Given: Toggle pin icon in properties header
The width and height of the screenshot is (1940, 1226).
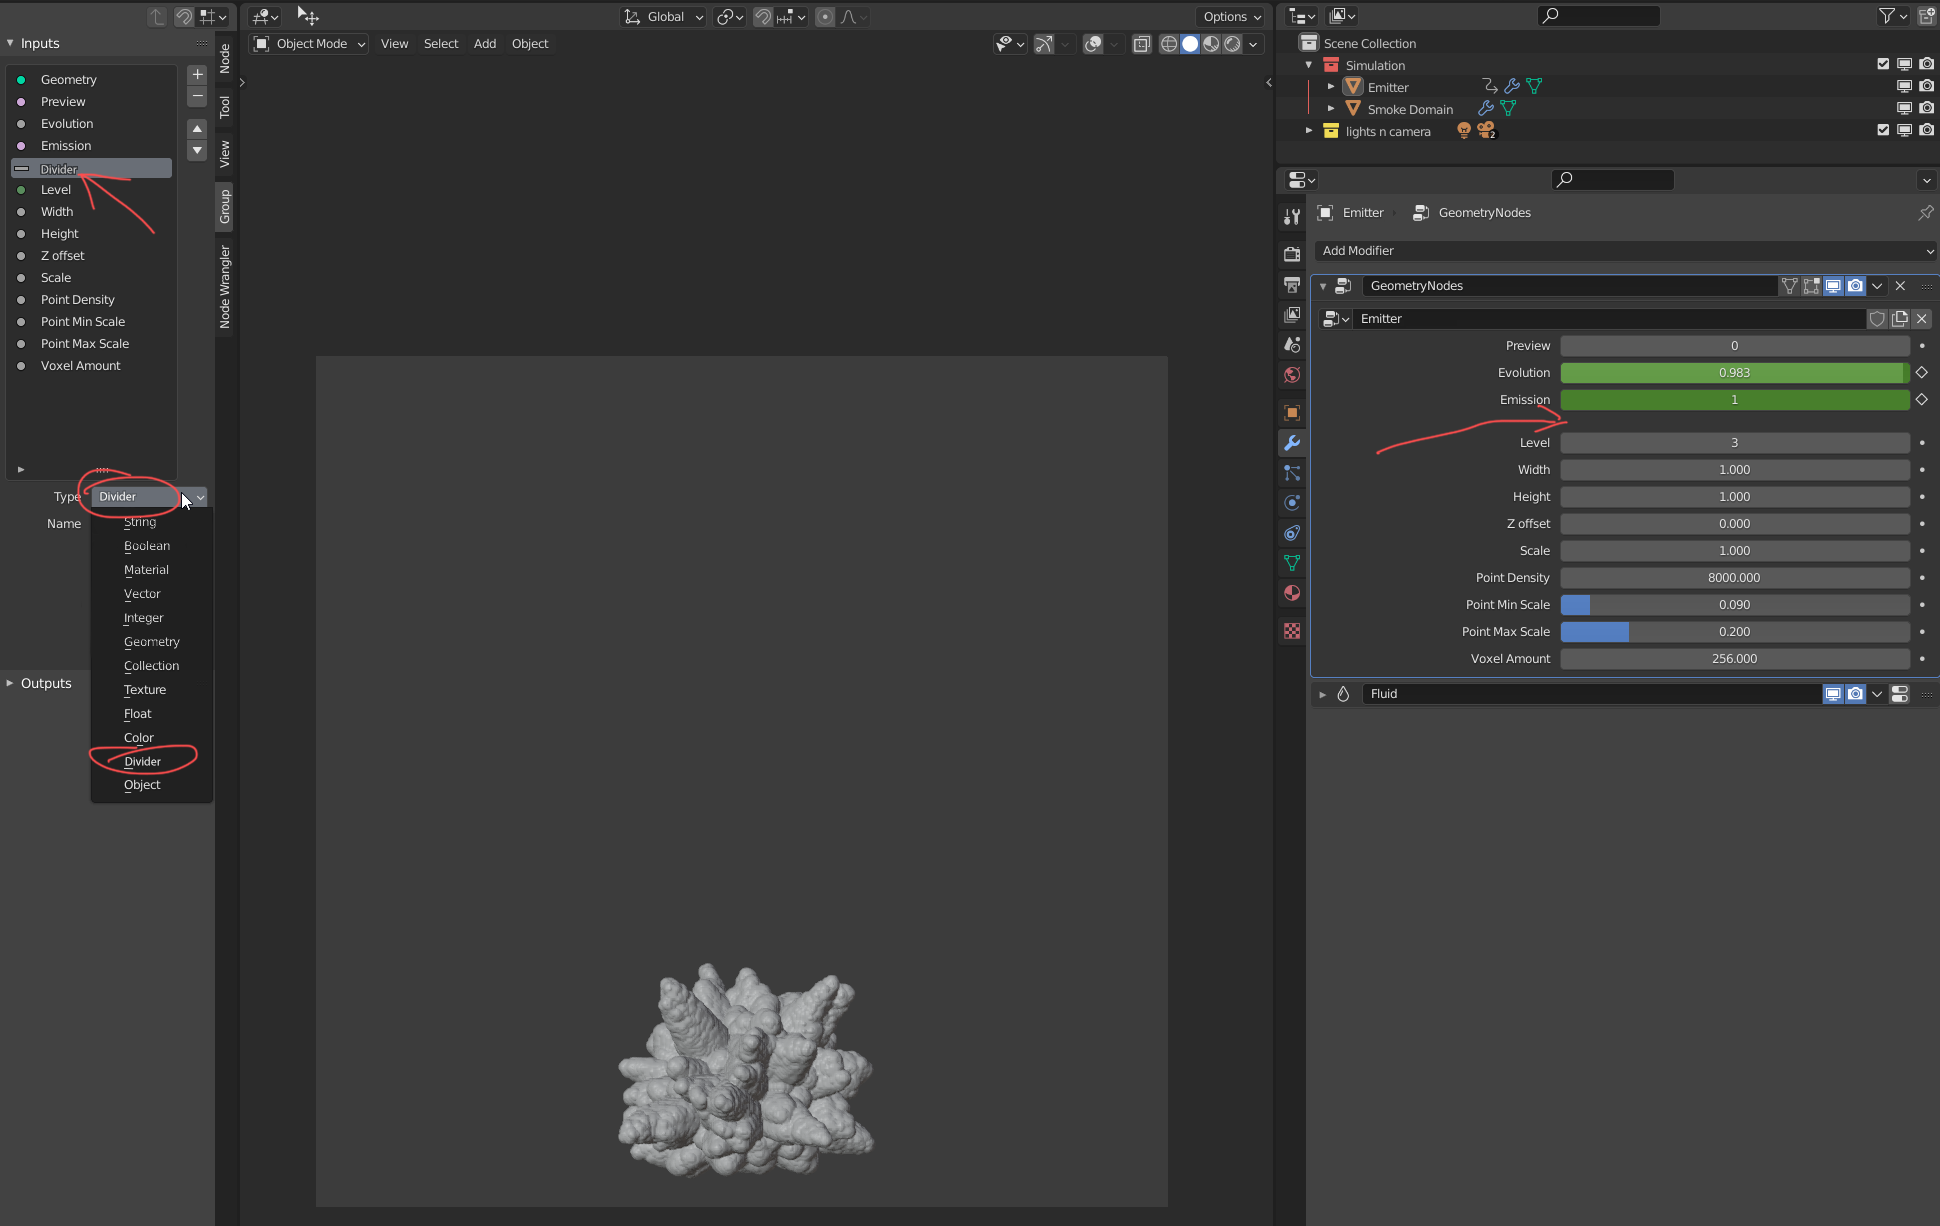Looking at the screenshot, I should [x=1925, y=213].
